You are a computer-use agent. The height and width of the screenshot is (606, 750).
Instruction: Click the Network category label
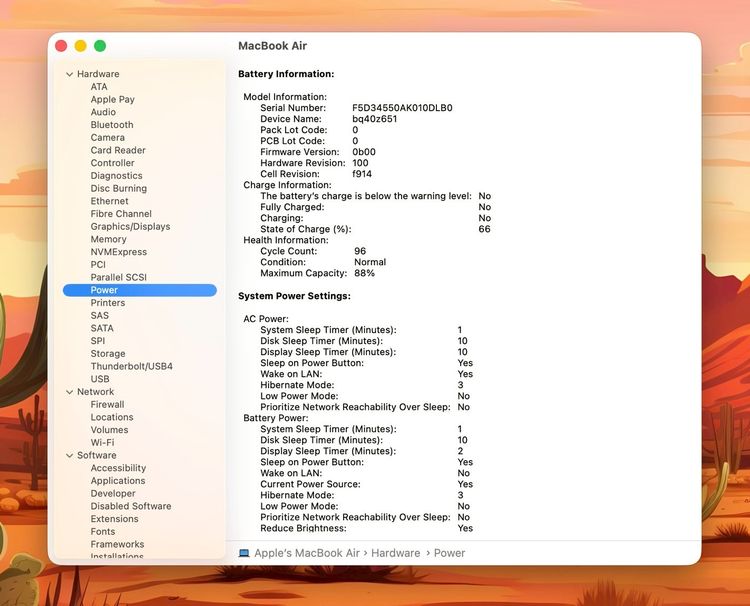pyautogui.click(x=96, y=392)
